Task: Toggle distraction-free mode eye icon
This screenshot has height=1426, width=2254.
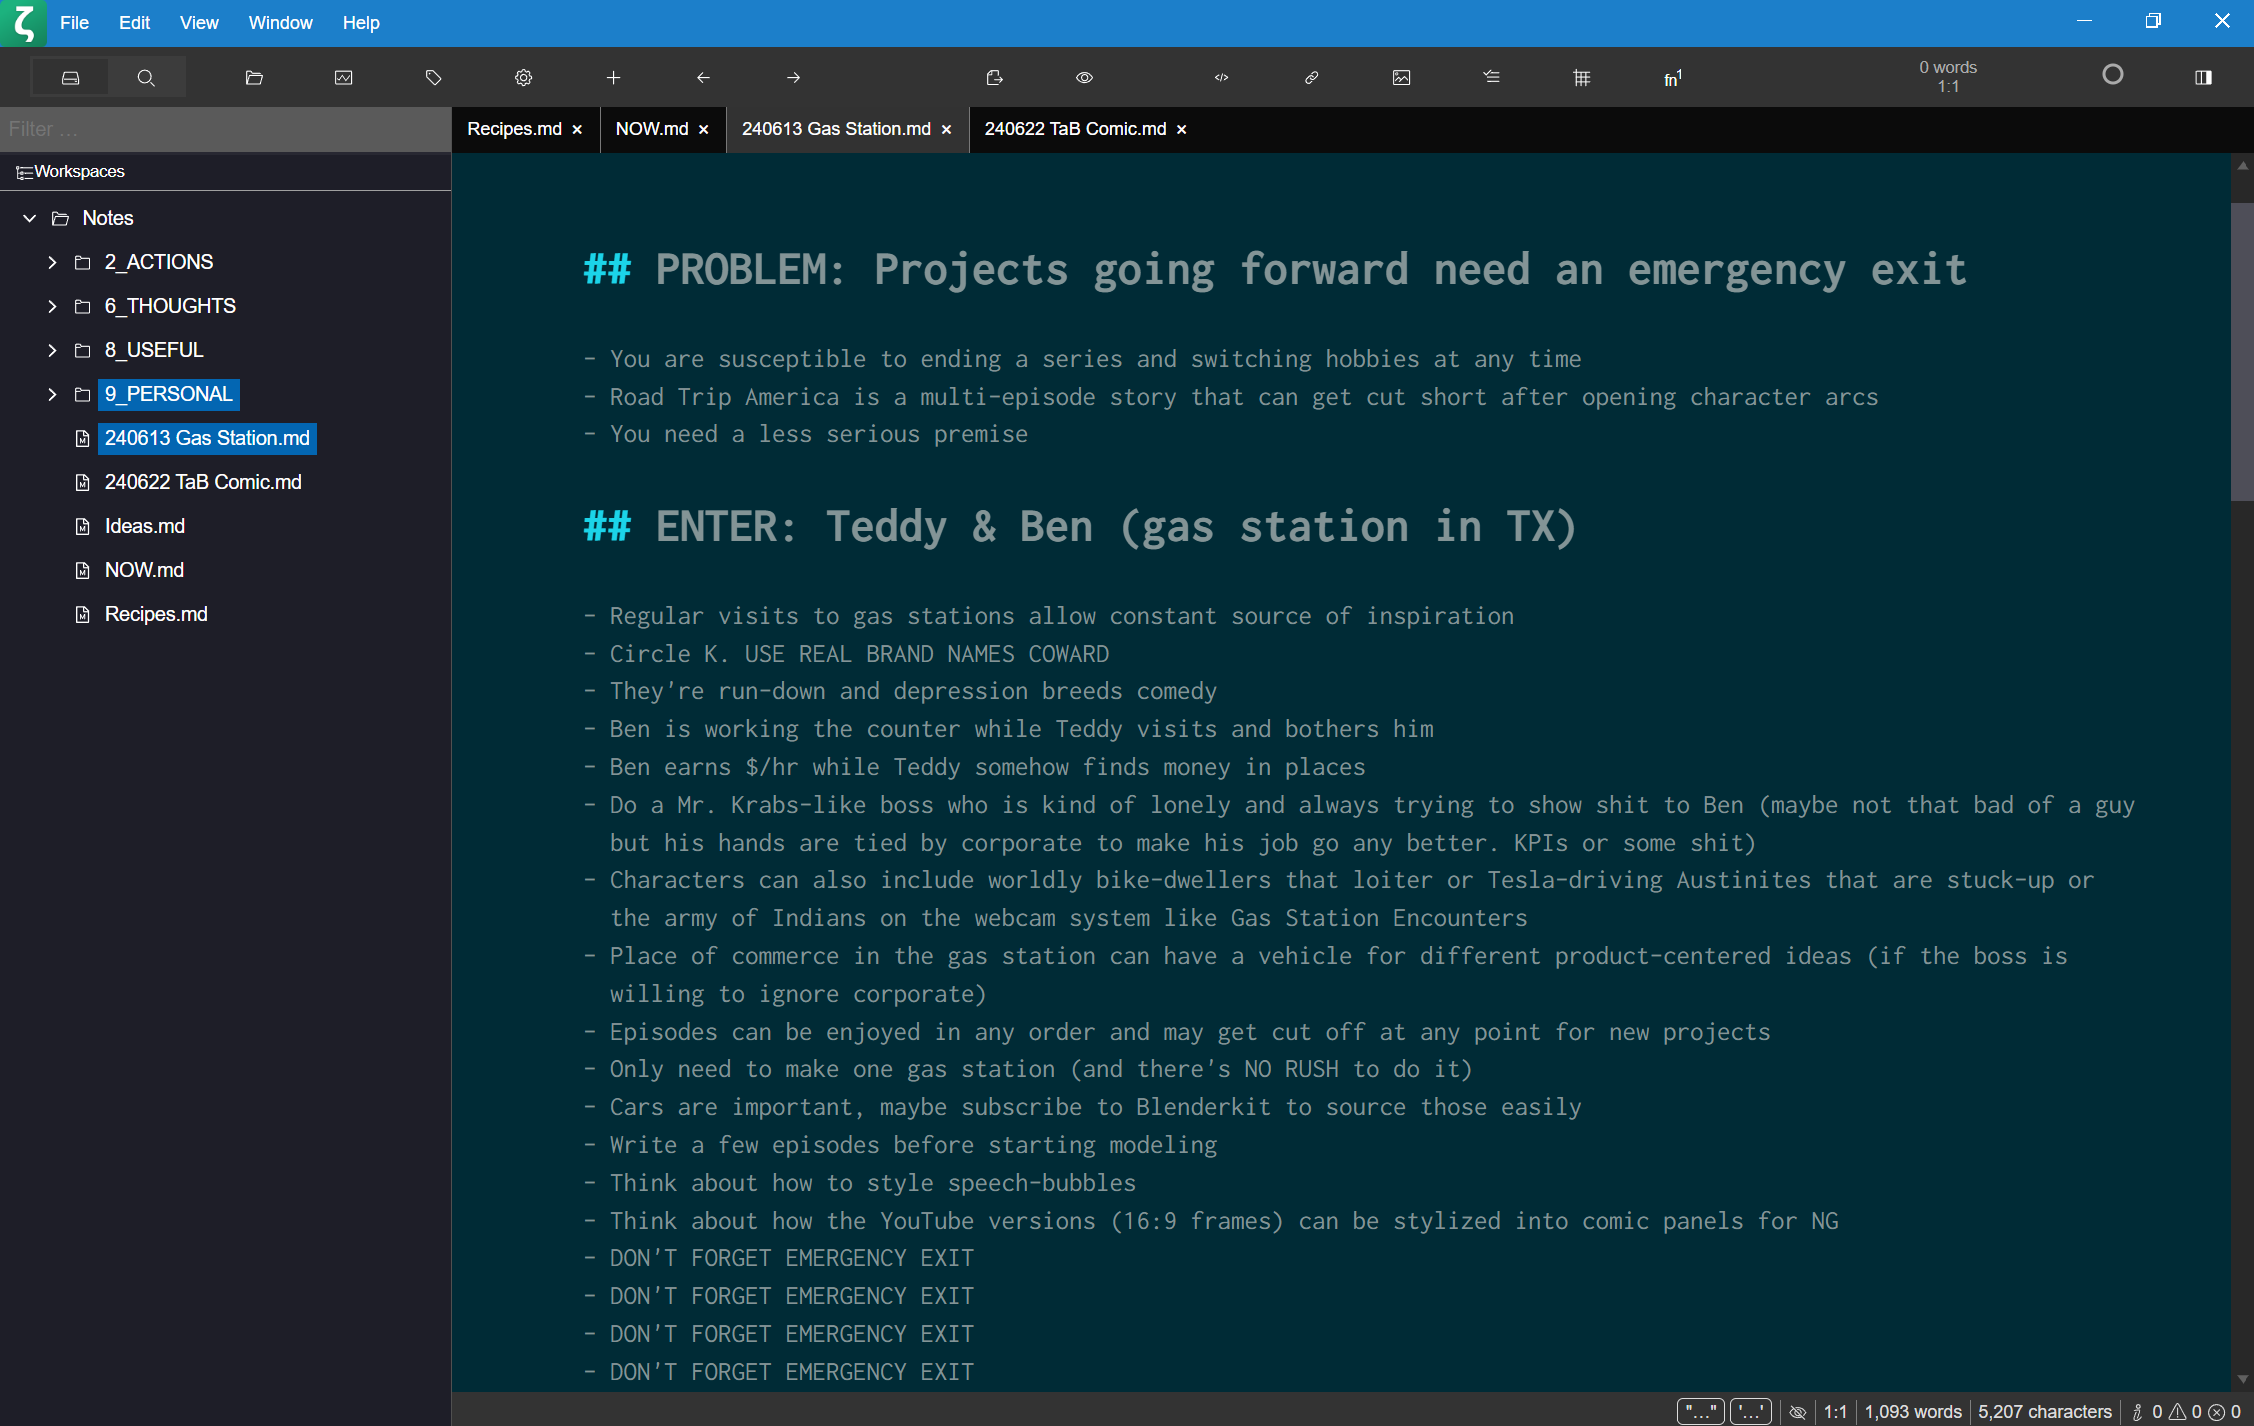Action: click(x=1084, y=78)
